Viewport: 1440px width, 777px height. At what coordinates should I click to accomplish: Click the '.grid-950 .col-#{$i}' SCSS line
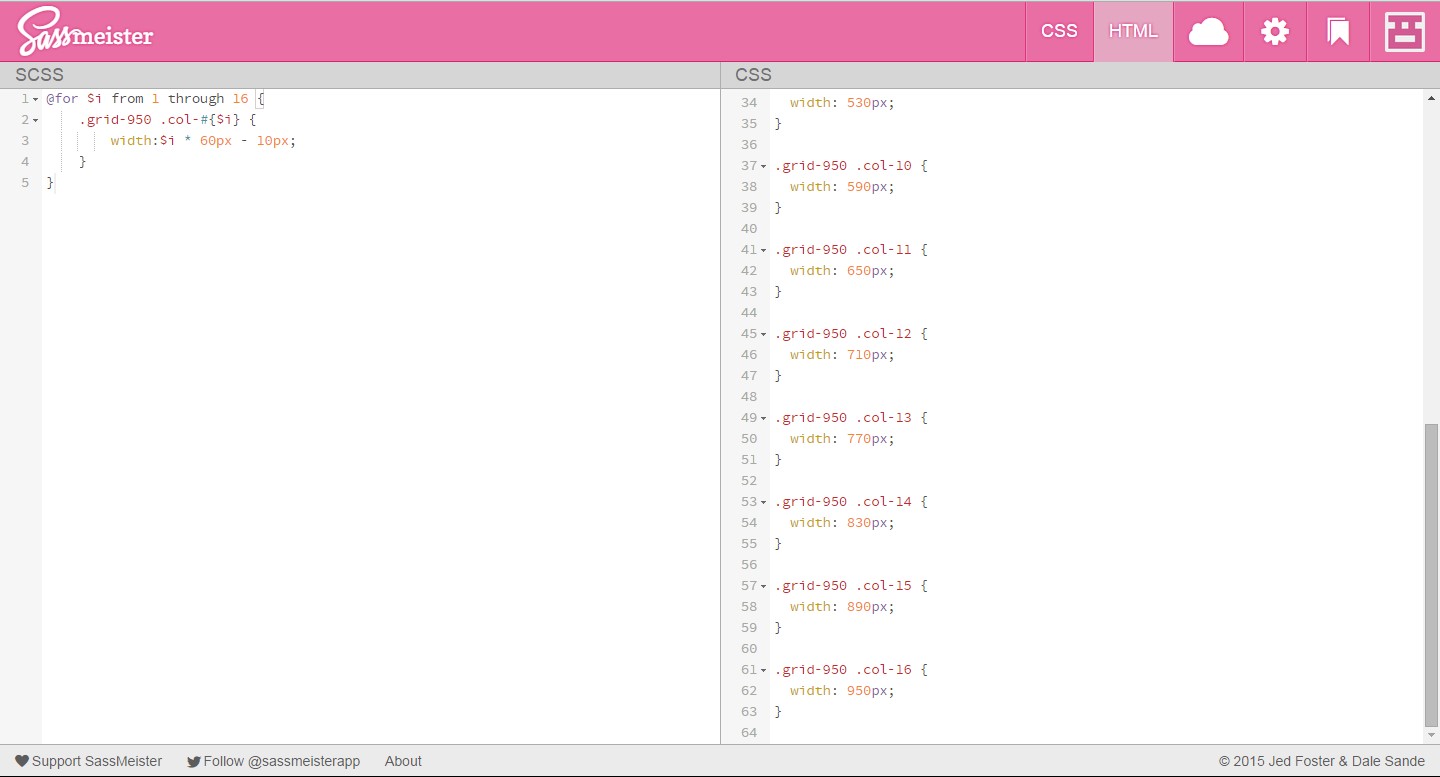pyautogui.click(x=168, y=120)
